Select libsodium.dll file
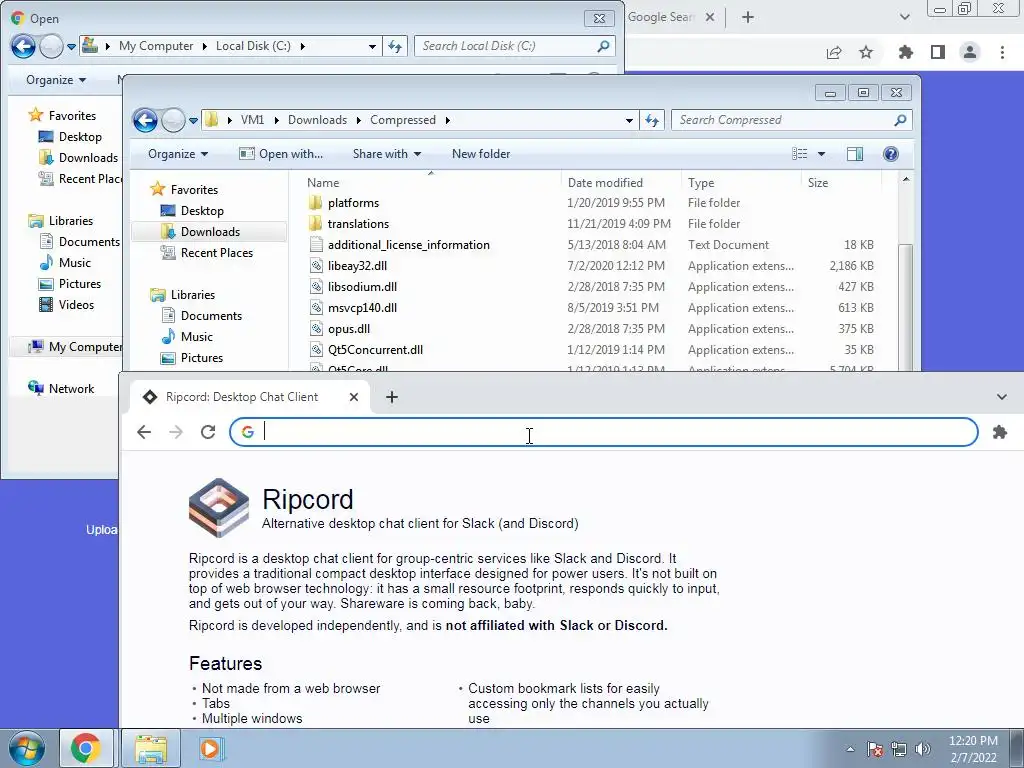This screenshot has height=768, width=1024. [x=362, y=287]
